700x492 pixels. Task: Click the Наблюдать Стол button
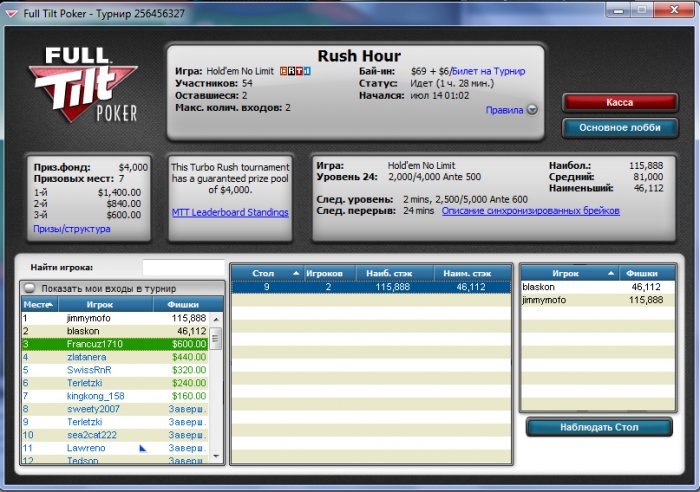point(599,427)
